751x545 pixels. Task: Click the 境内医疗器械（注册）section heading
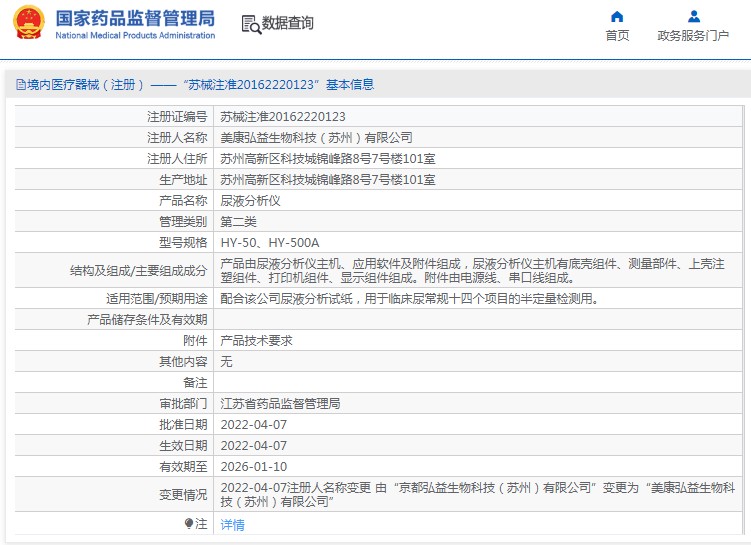[x=85, y=85]
